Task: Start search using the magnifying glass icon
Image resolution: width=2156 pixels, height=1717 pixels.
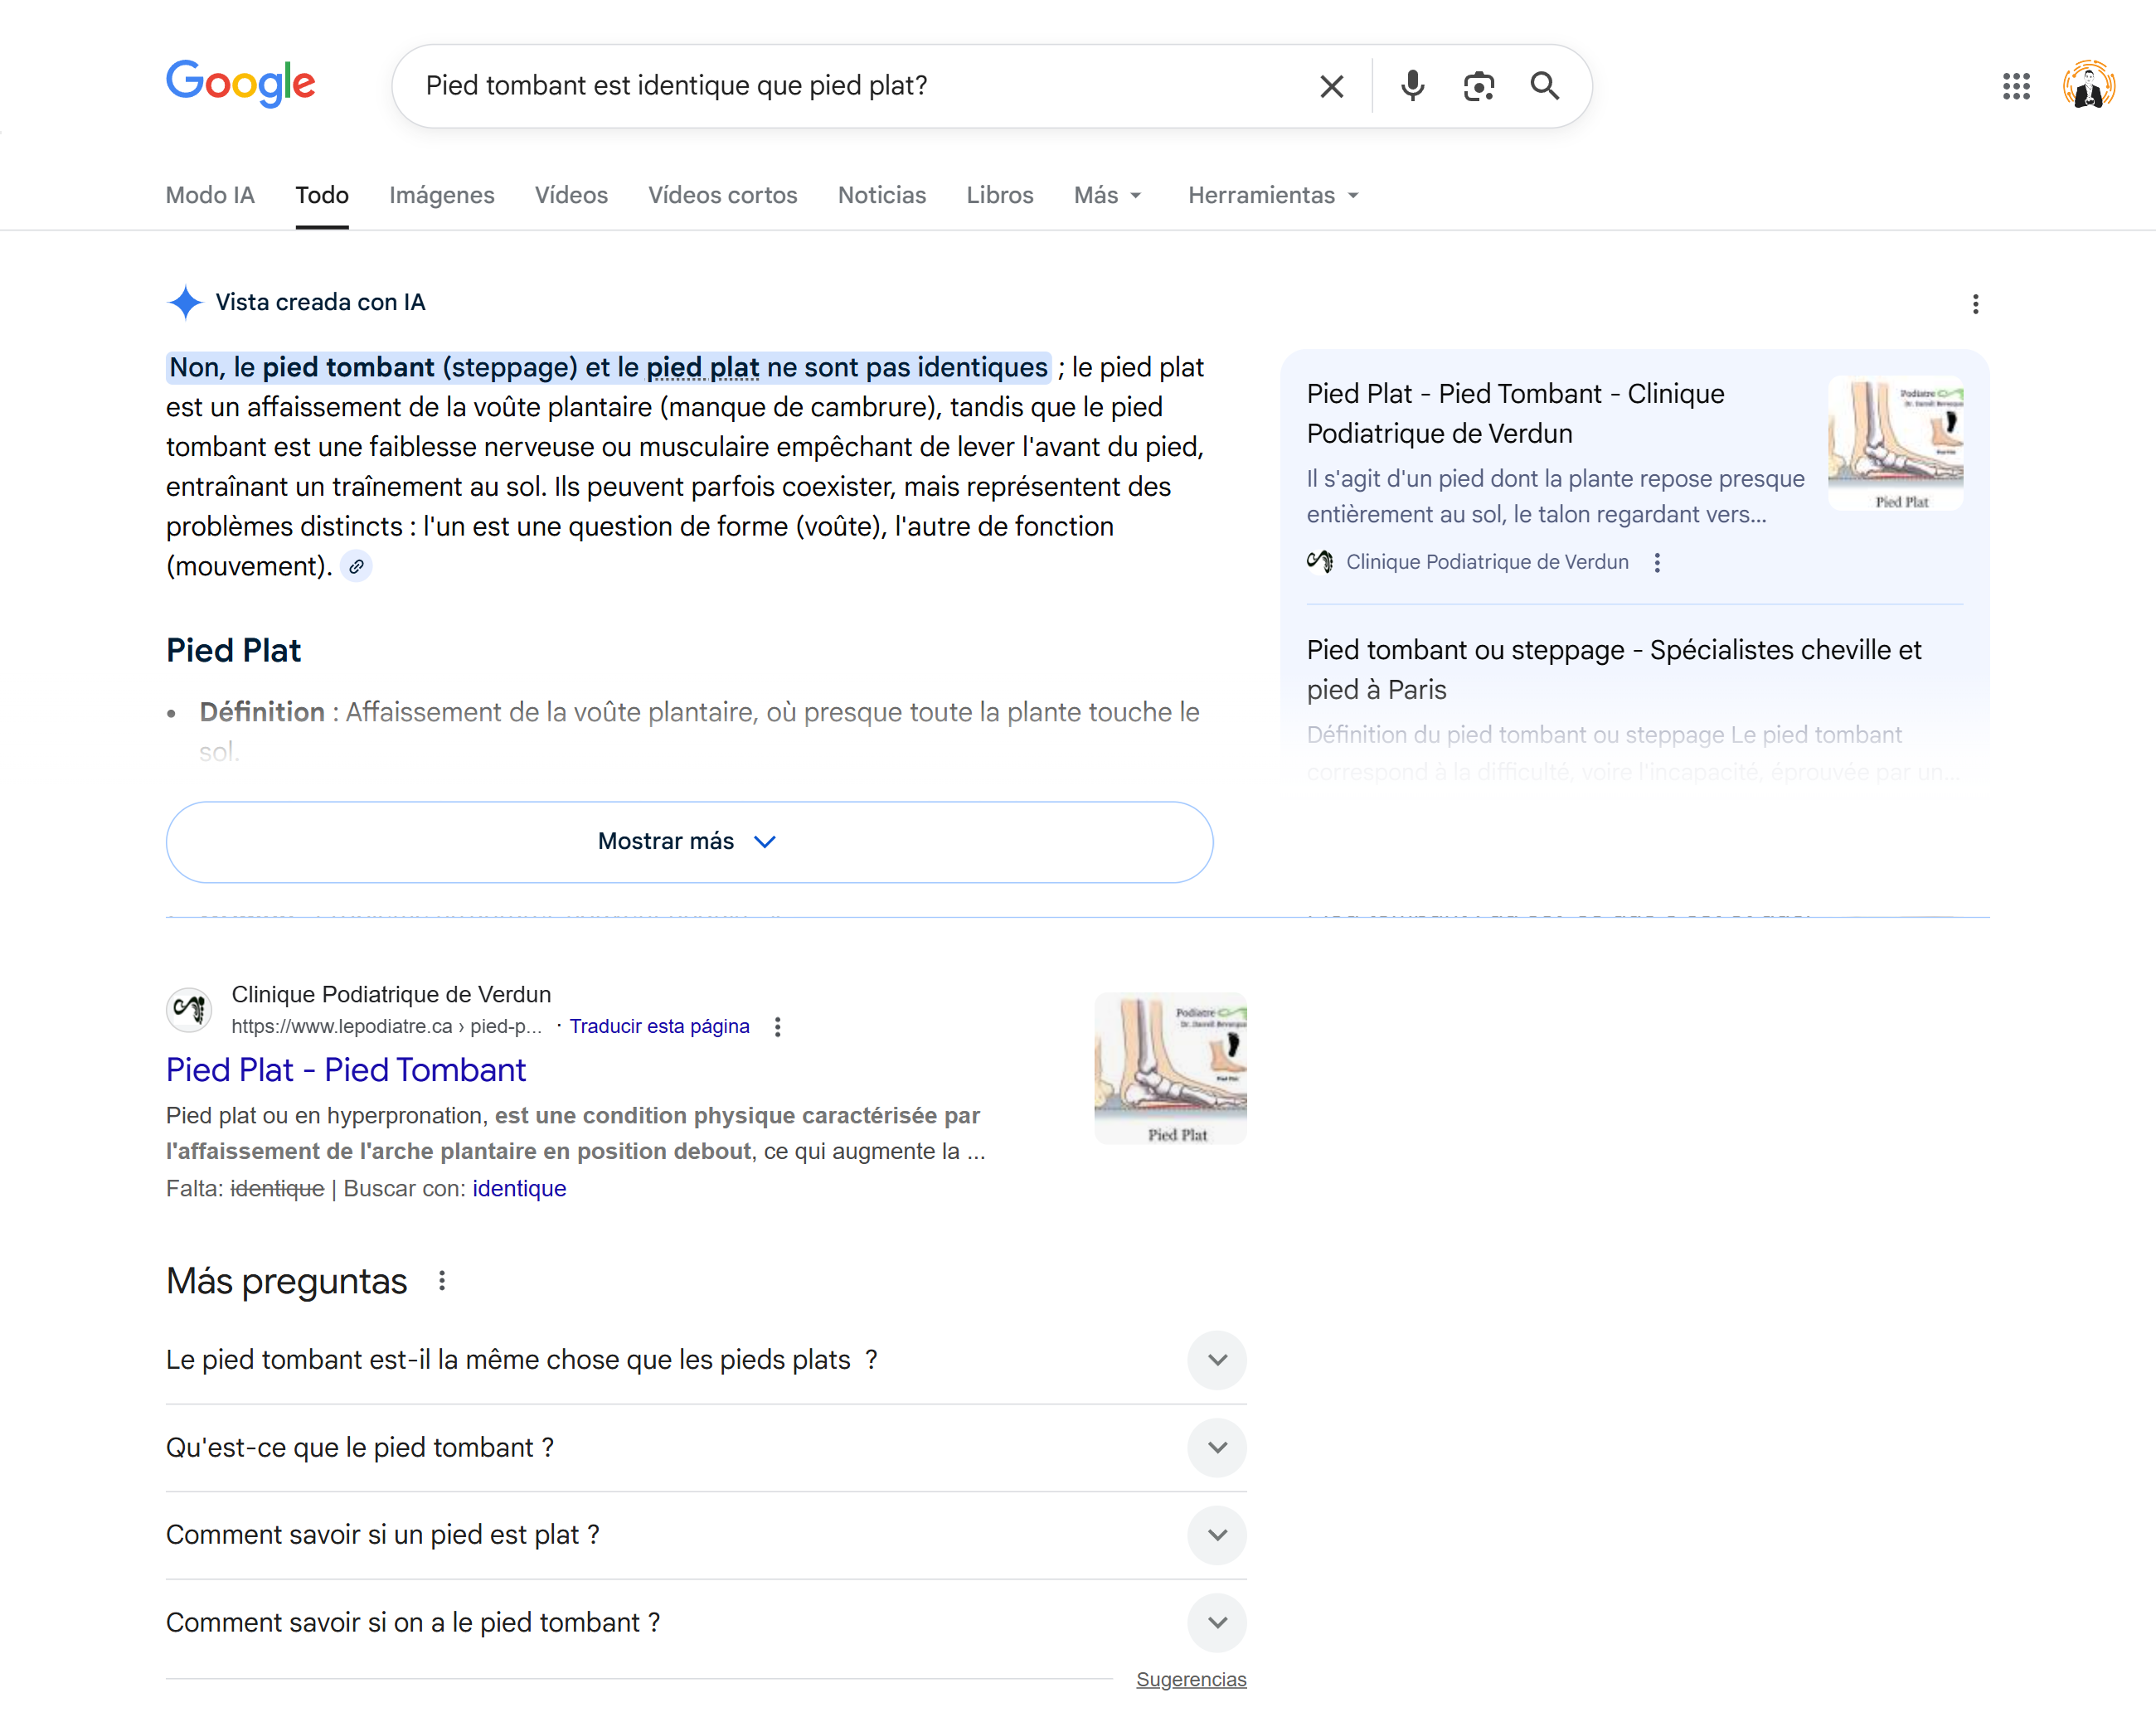Action: pyautogui.click(x=1544, y=86)
